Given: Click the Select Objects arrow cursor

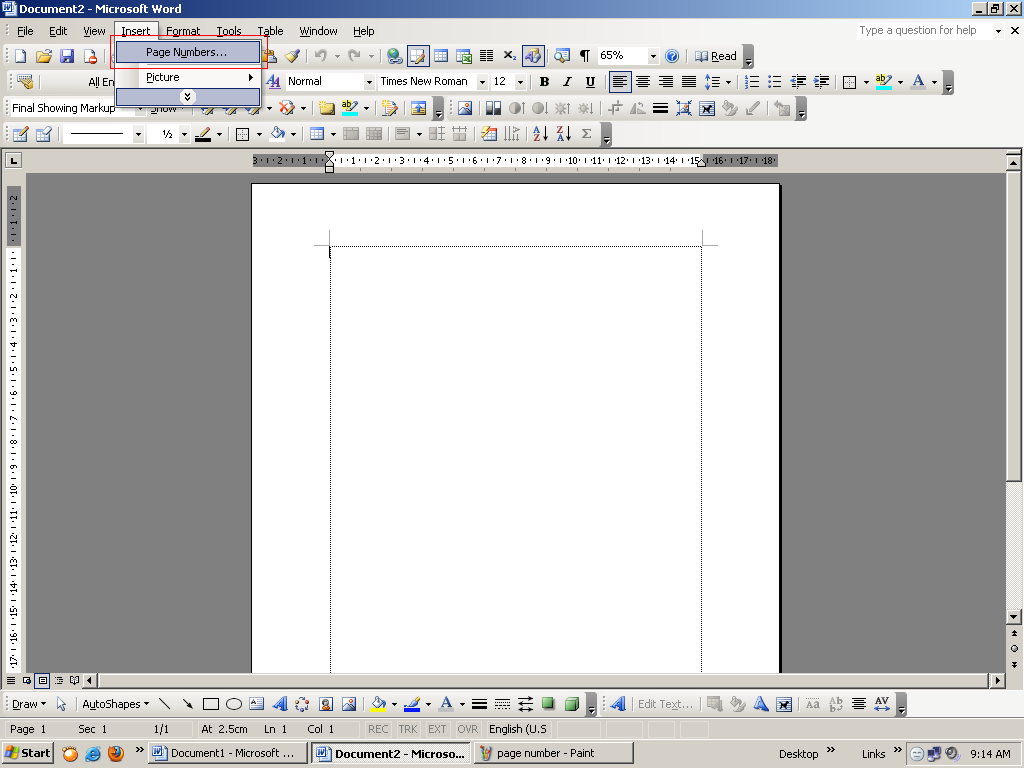Looking at the screenshot, I should (x=61, y=704).
